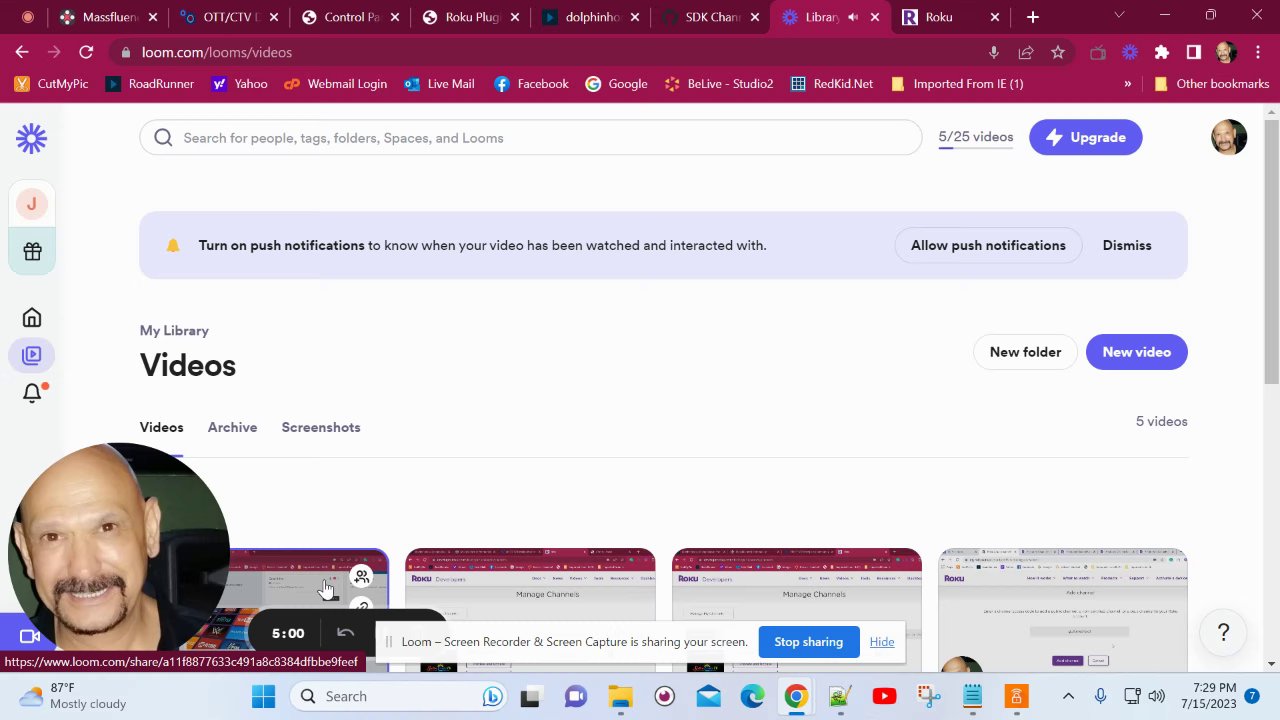Go to Home via sidebar house icon

32,318
